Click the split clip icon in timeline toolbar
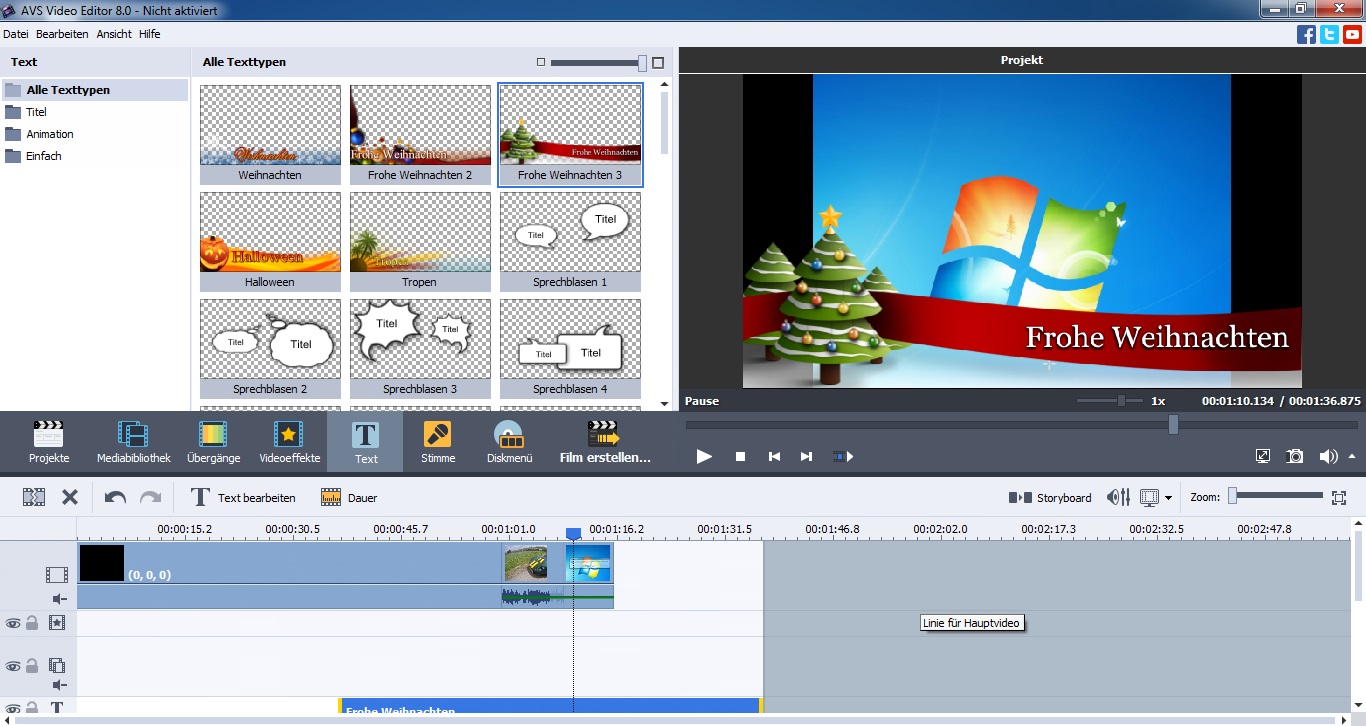The height and width of the screenshot is (726, 1366). (x=34, y=497)
